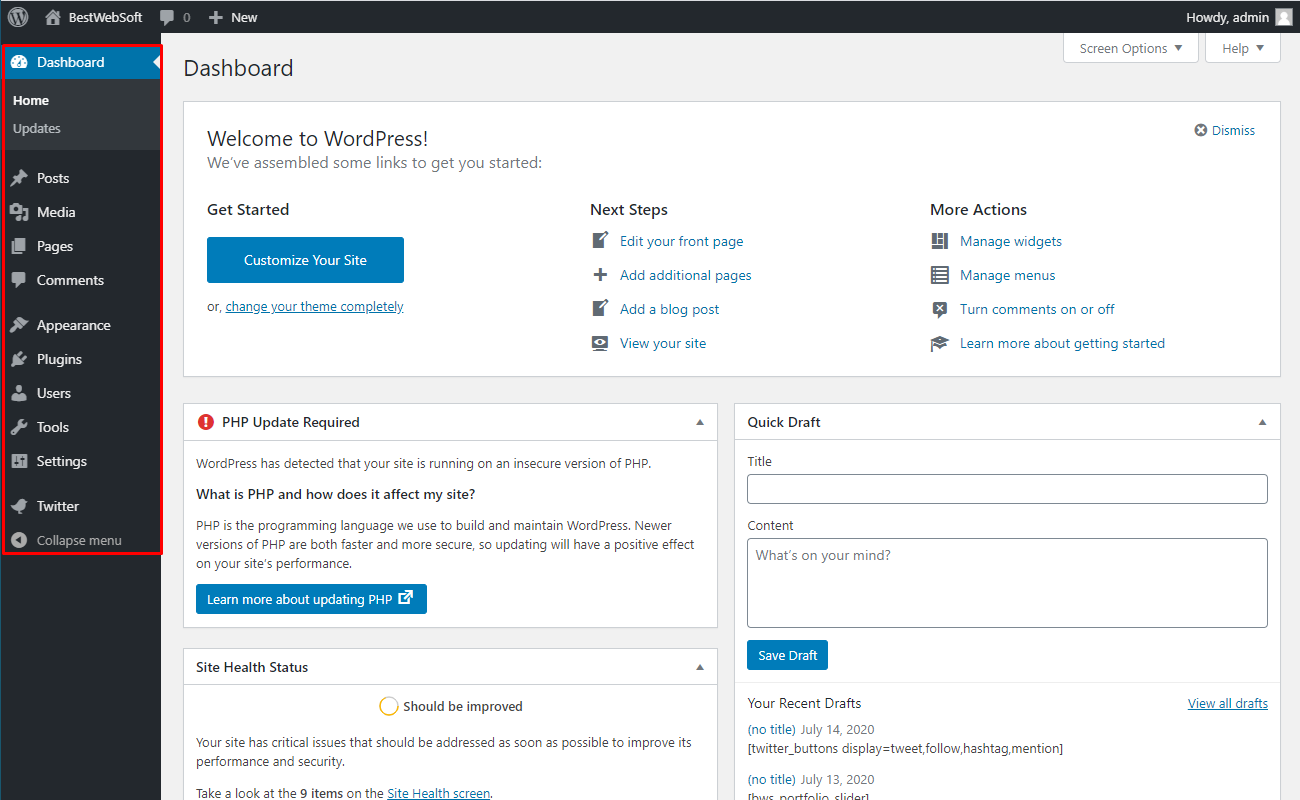The width and height of the screenshot is (1300, 800).
Task: Click the Manage widgets link
Action: point(1011,241)
